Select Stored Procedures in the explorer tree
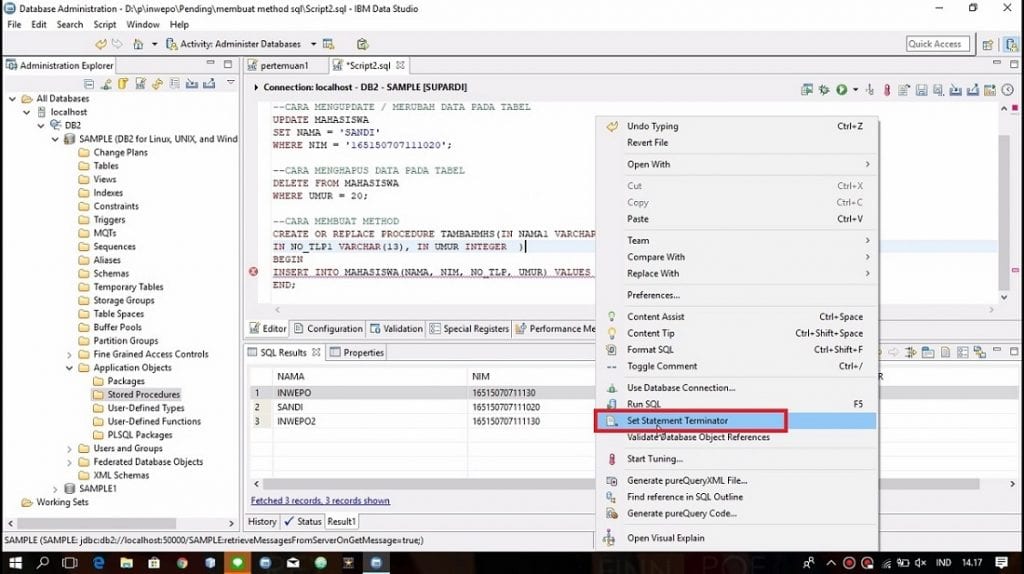Screen dimensions: 1024x574 [143, 395]
